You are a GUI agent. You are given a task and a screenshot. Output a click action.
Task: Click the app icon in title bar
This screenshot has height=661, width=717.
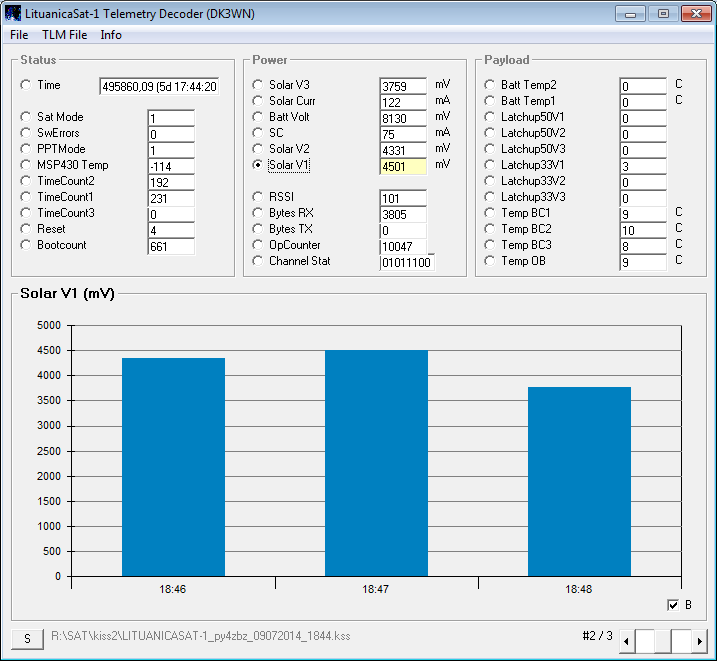(x=13, y=13)
